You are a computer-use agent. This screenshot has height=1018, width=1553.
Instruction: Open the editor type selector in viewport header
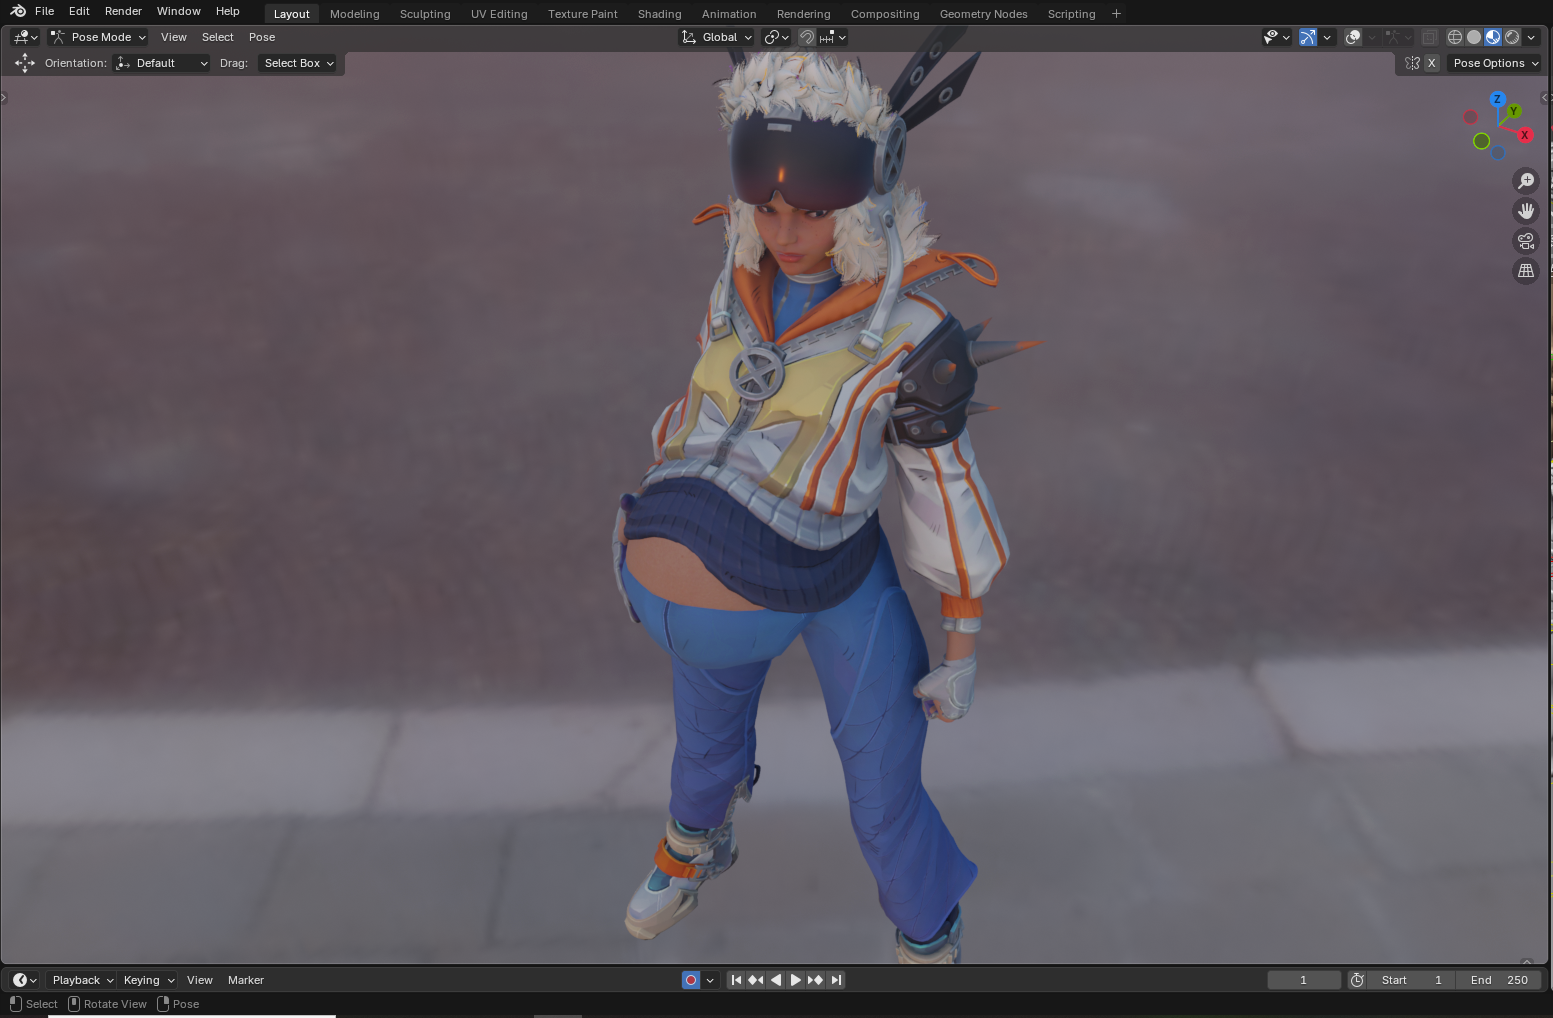(x=25, y=37)
